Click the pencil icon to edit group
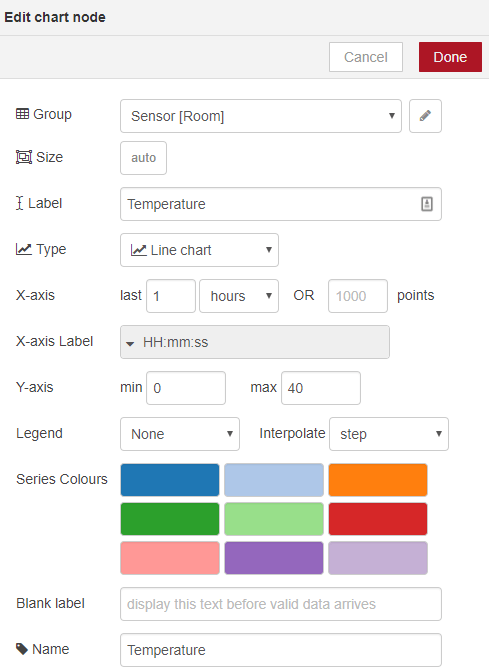Image resolution: width=489 pixels, height=672 pixels. pos(425,116)
